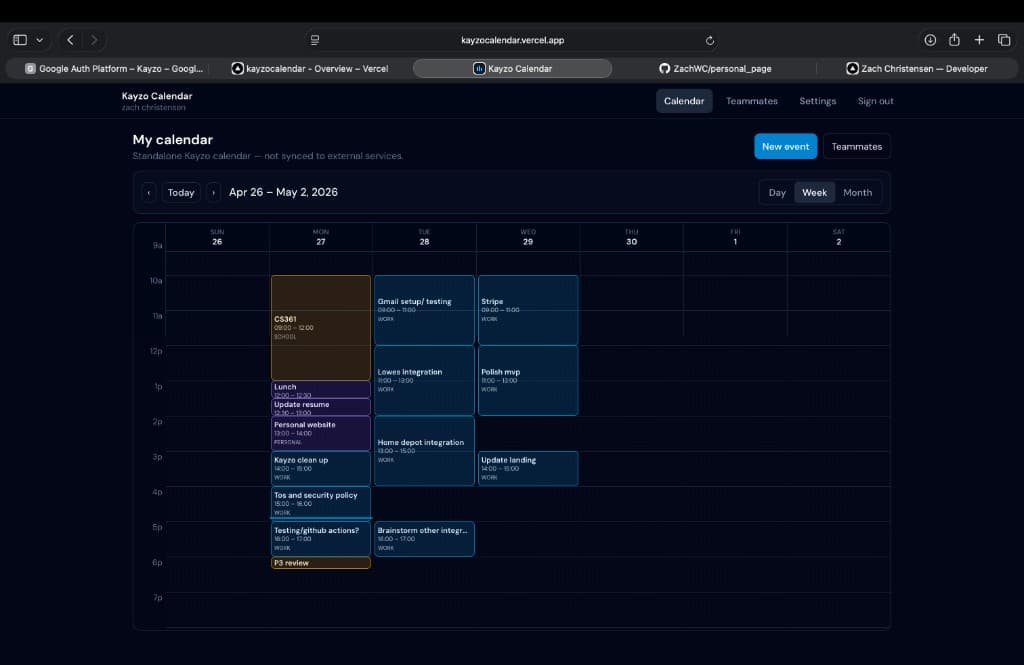Reload the kayzocalendar page
1024x665 pixels.
pyautogui.click(x=710, y=40)
